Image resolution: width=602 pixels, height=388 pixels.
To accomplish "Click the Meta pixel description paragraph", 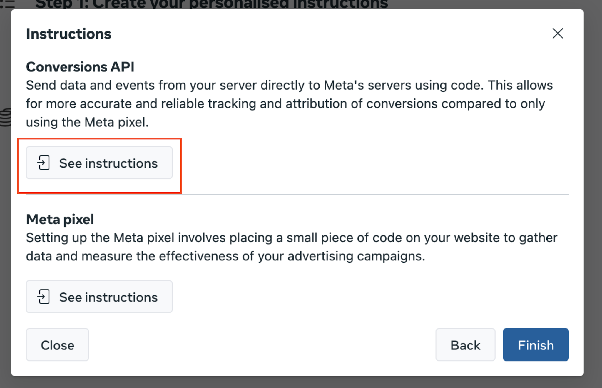I will coord(292,247).
